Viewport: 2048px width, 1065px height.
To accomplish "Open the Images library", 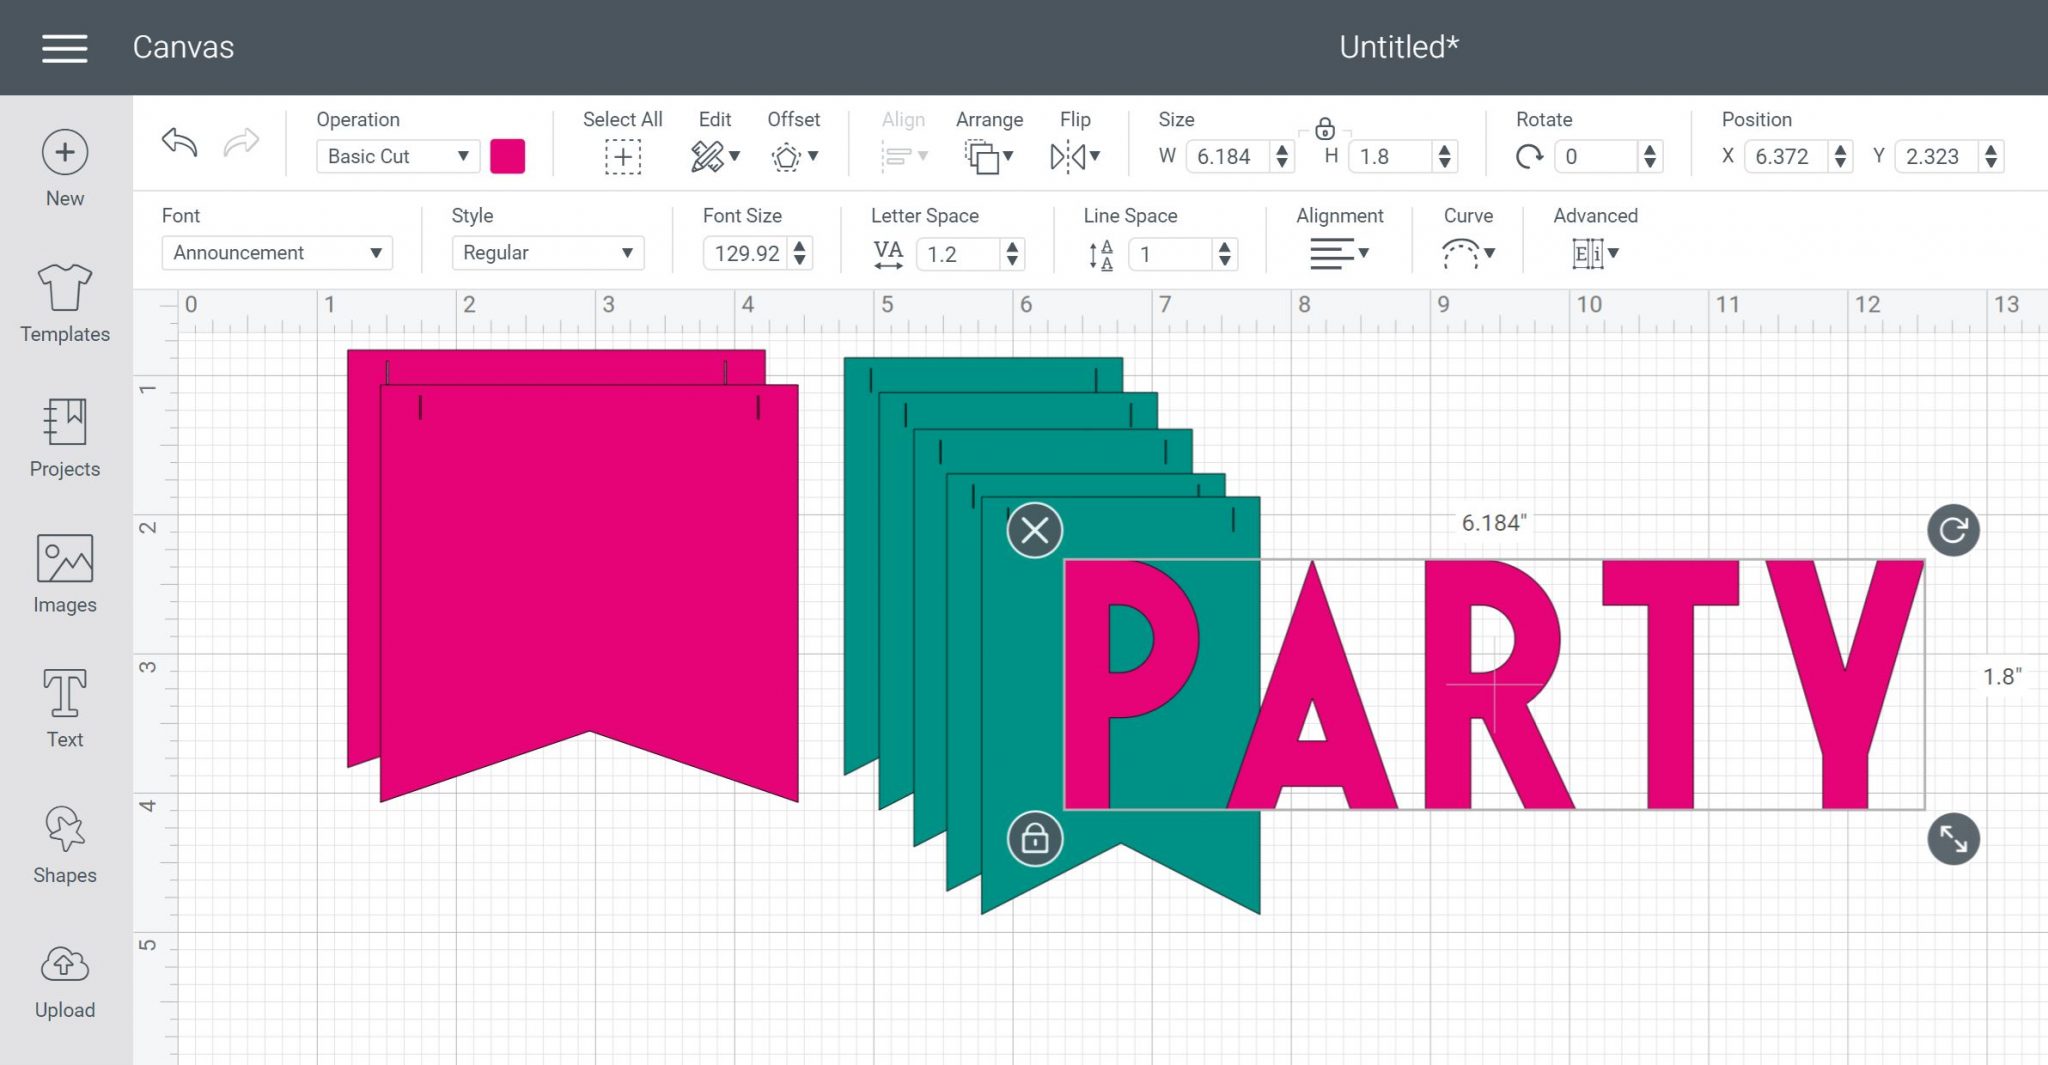I will tap(65, 573).
